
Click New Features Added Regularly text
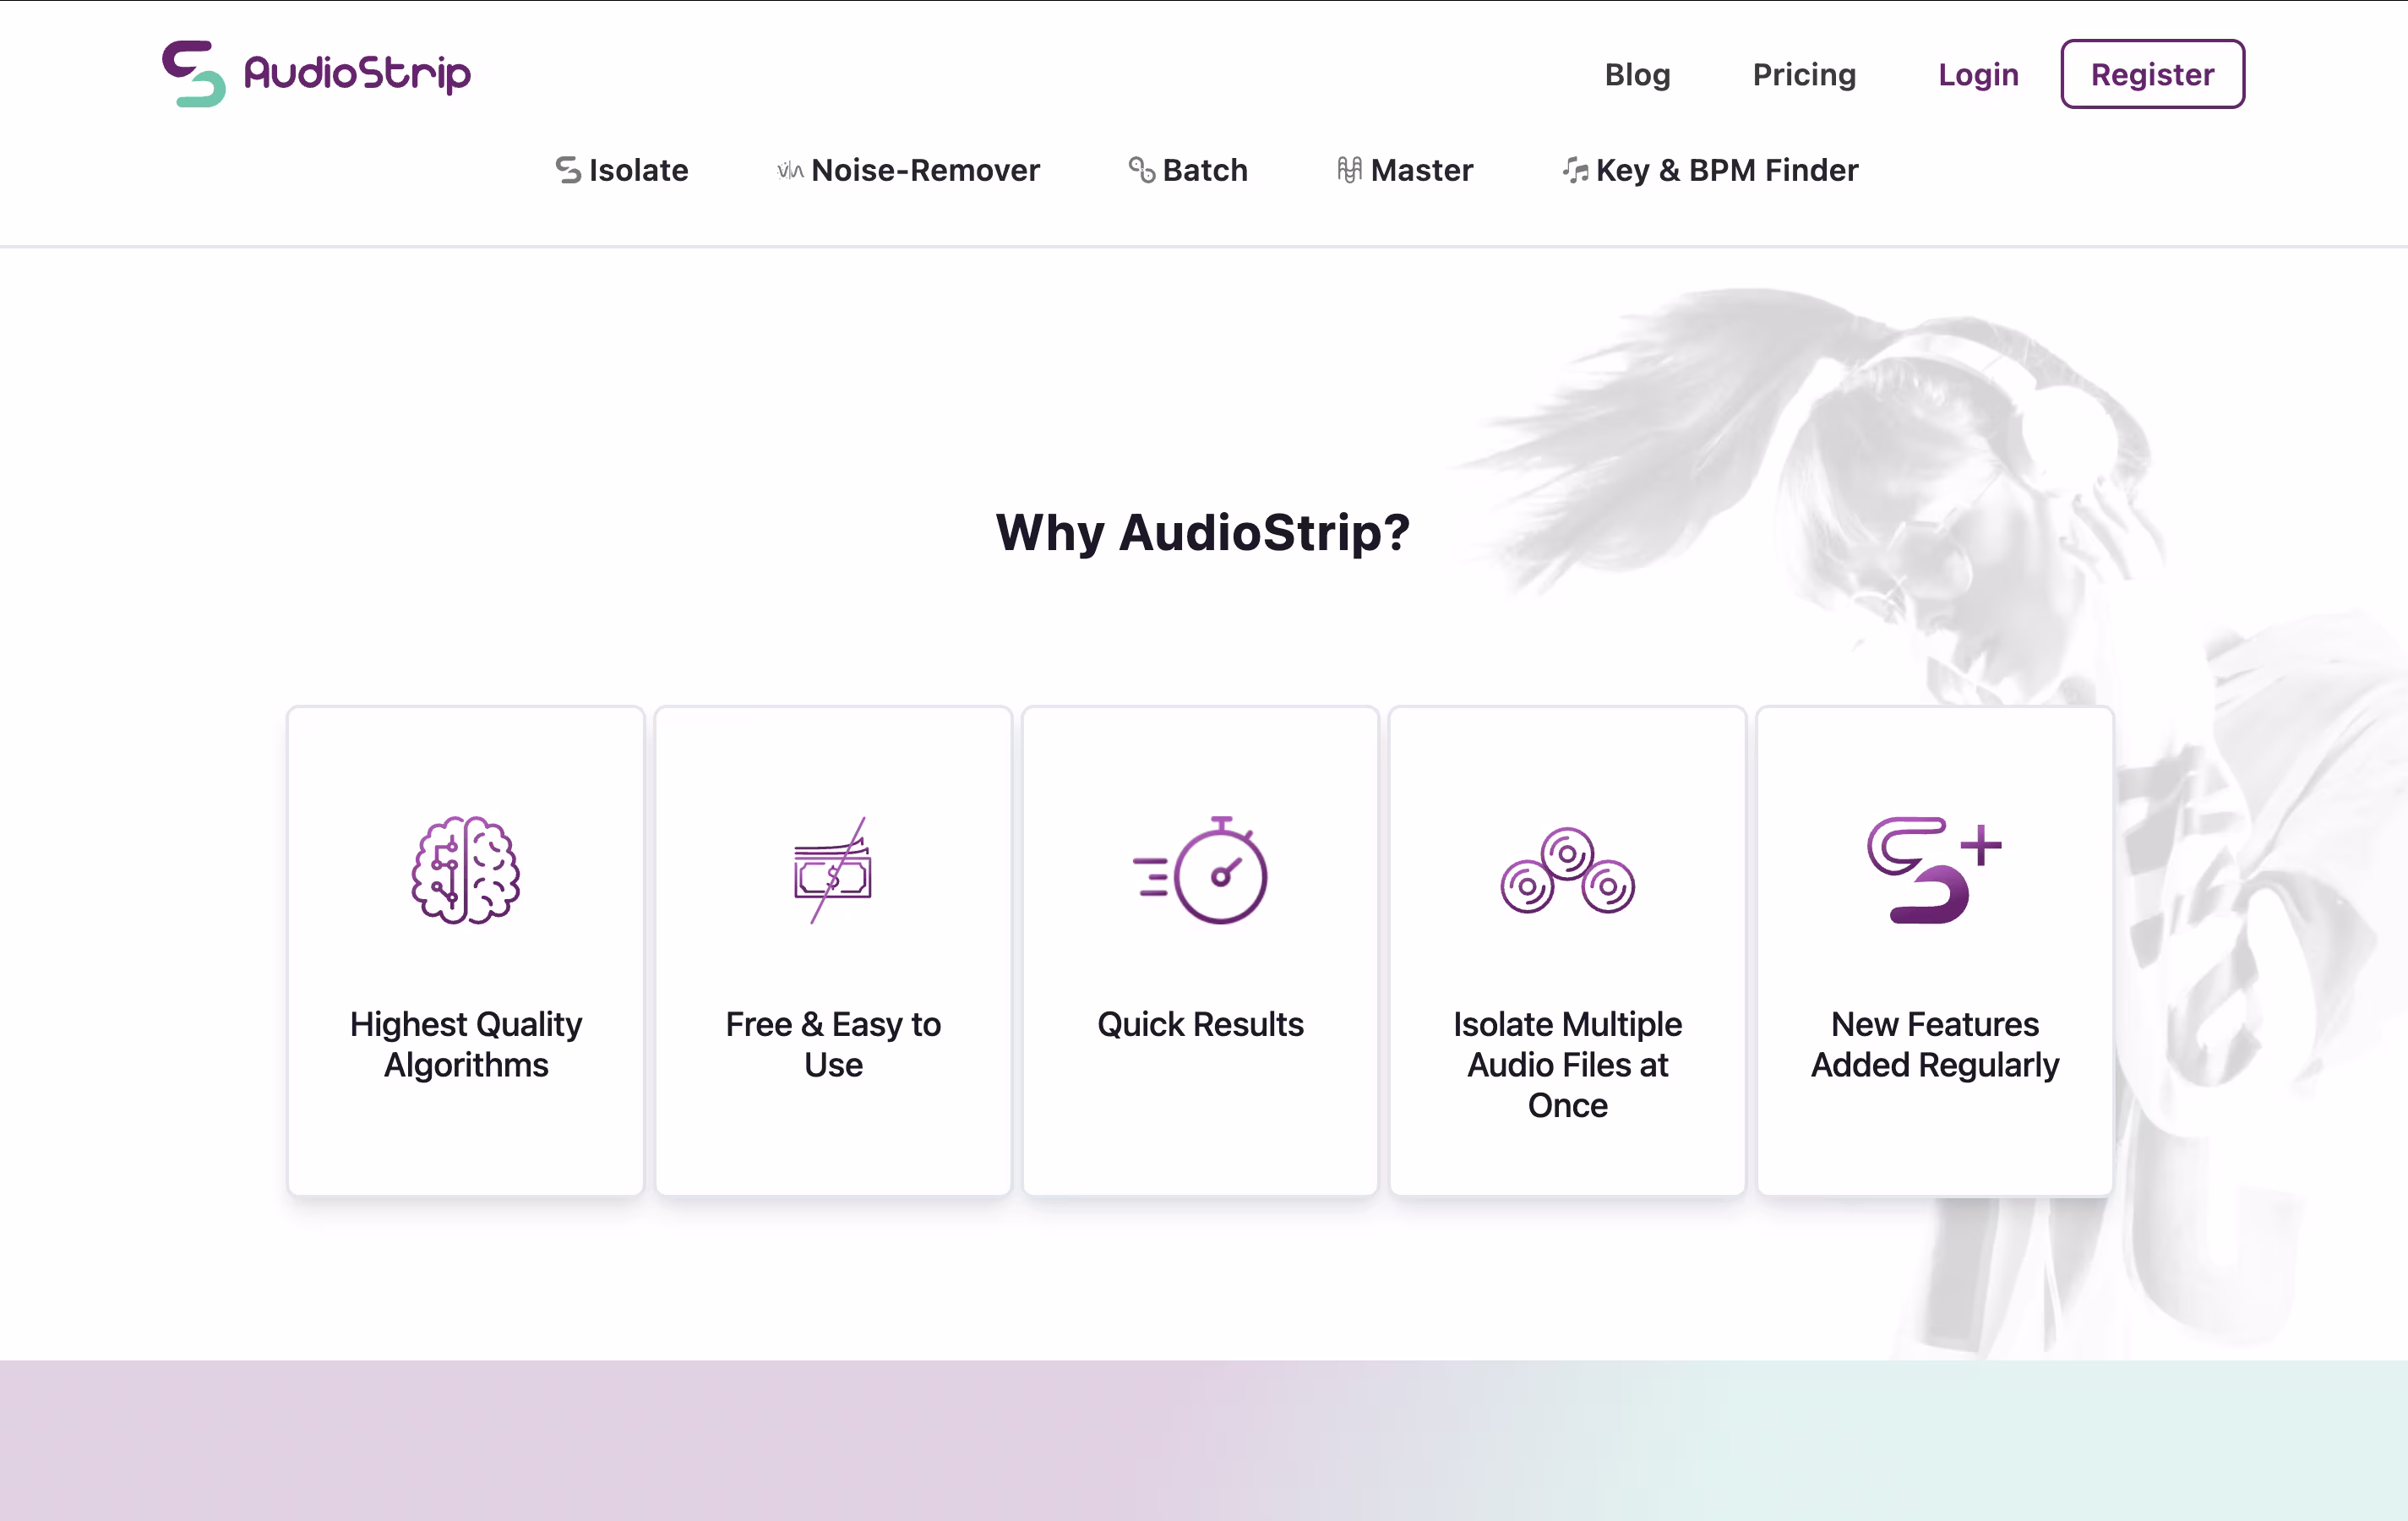click(x=1934, y=1044)
